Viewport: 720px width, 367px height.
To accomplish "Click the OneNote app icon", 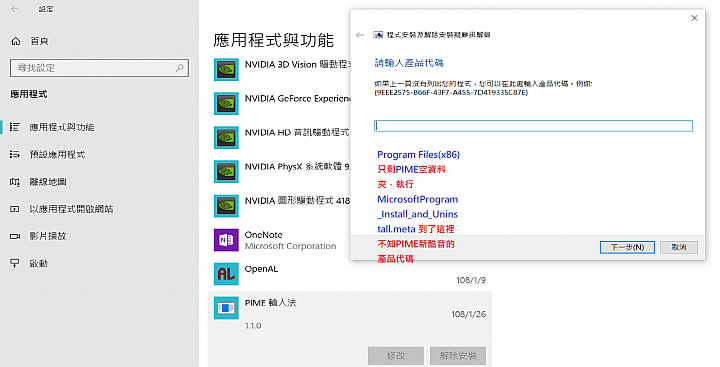I will point(226,240).
